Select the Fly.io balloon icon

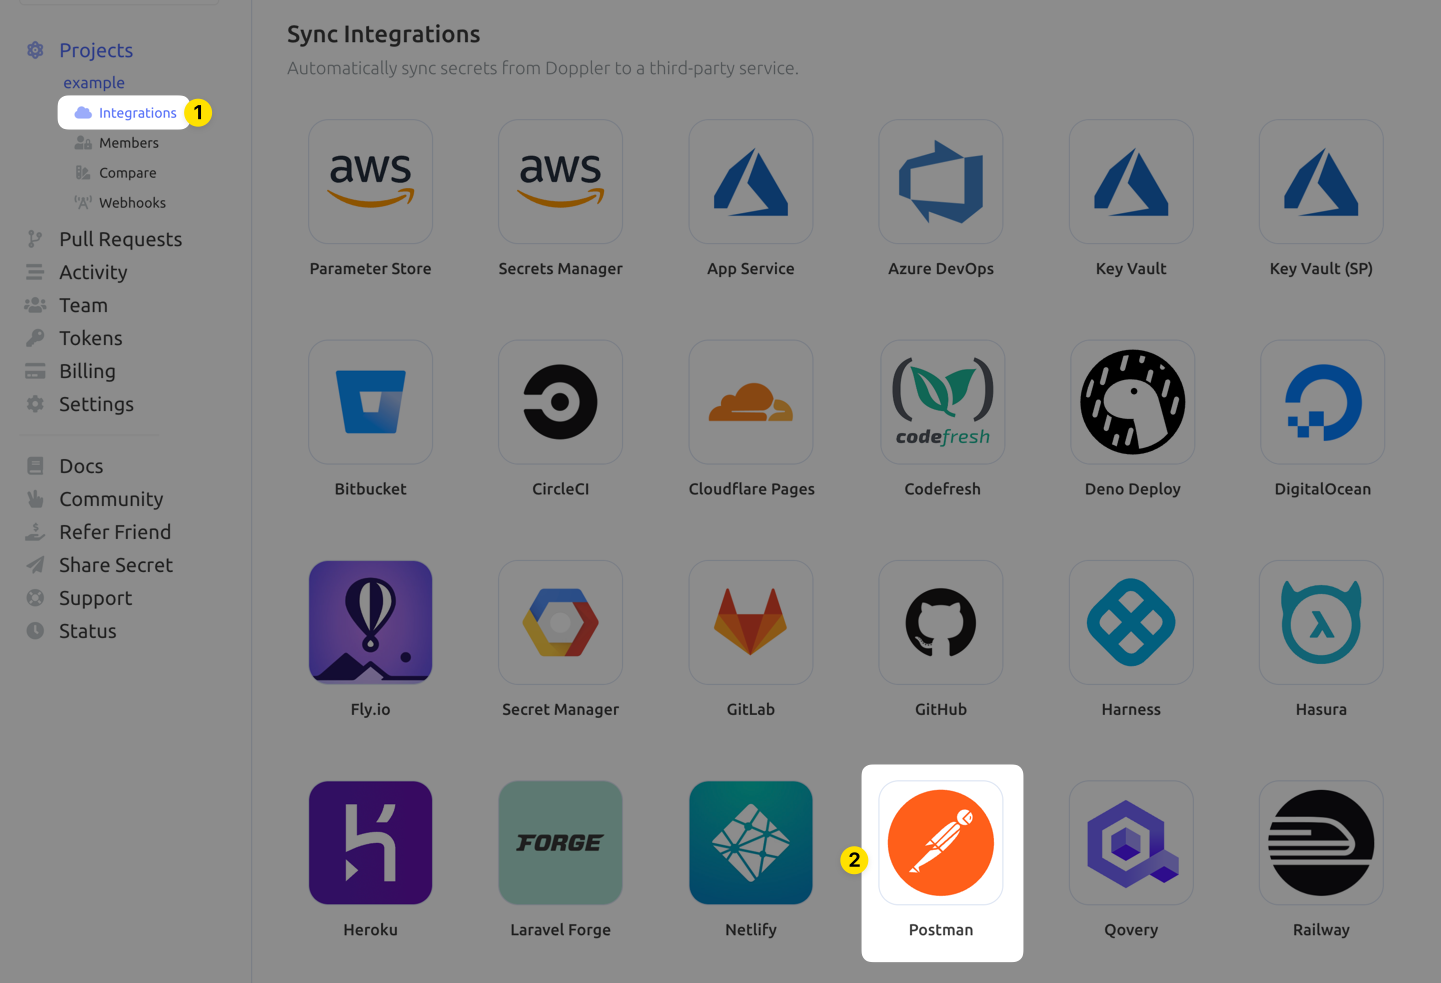coord(370,622)
